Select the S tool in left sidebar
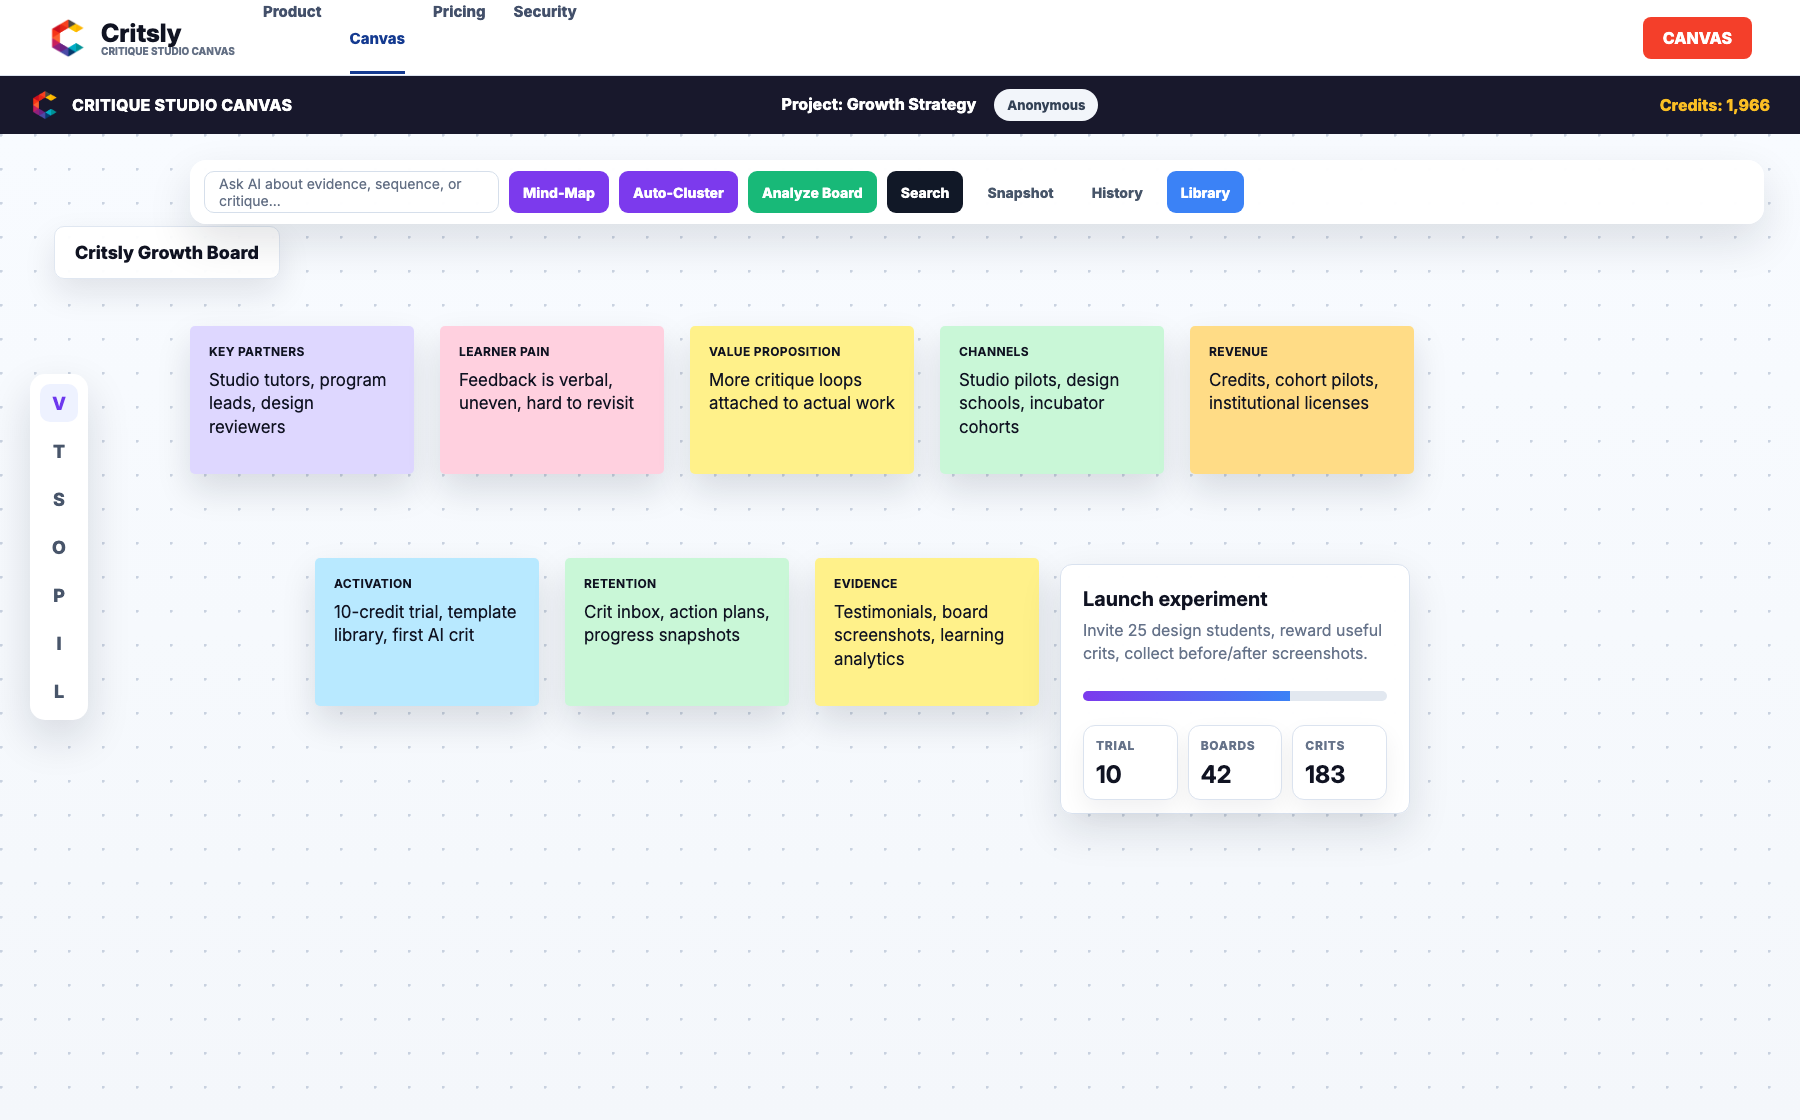 click(x=59, y=499)
